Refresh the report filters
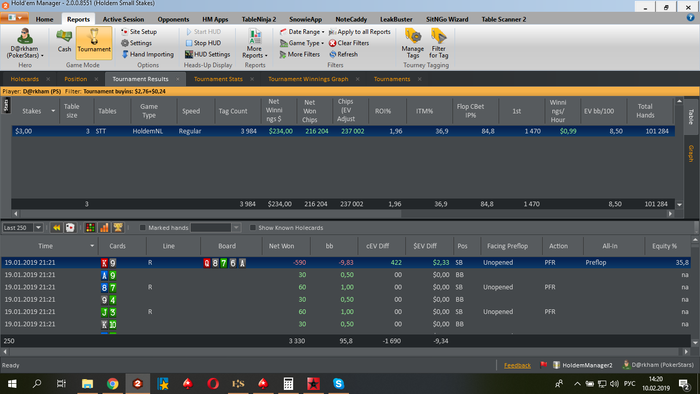Screen dimensions: 700x394 click(343, 54)
